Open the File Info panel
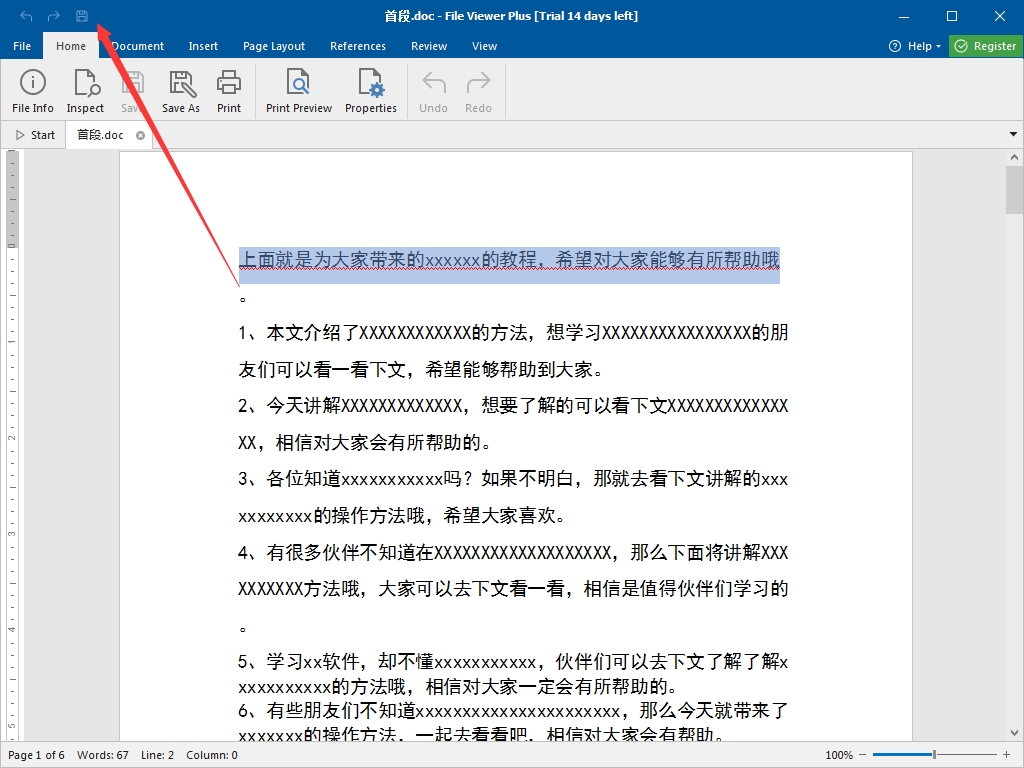The width and height of the screenshot is (1024, 768). (x=33, y=91)
